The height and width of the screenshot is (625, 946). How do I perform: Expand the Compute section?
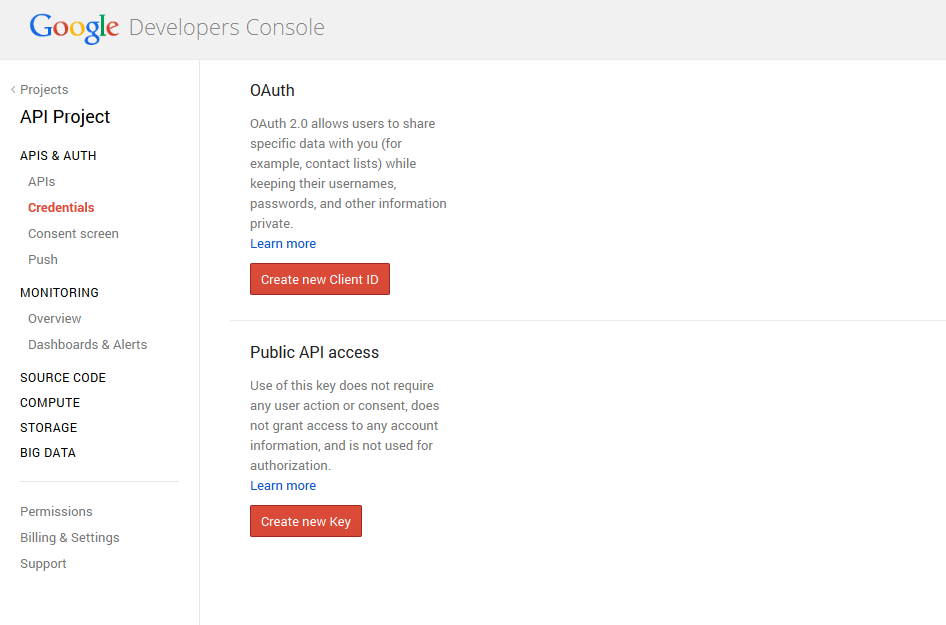pos(50,403)
